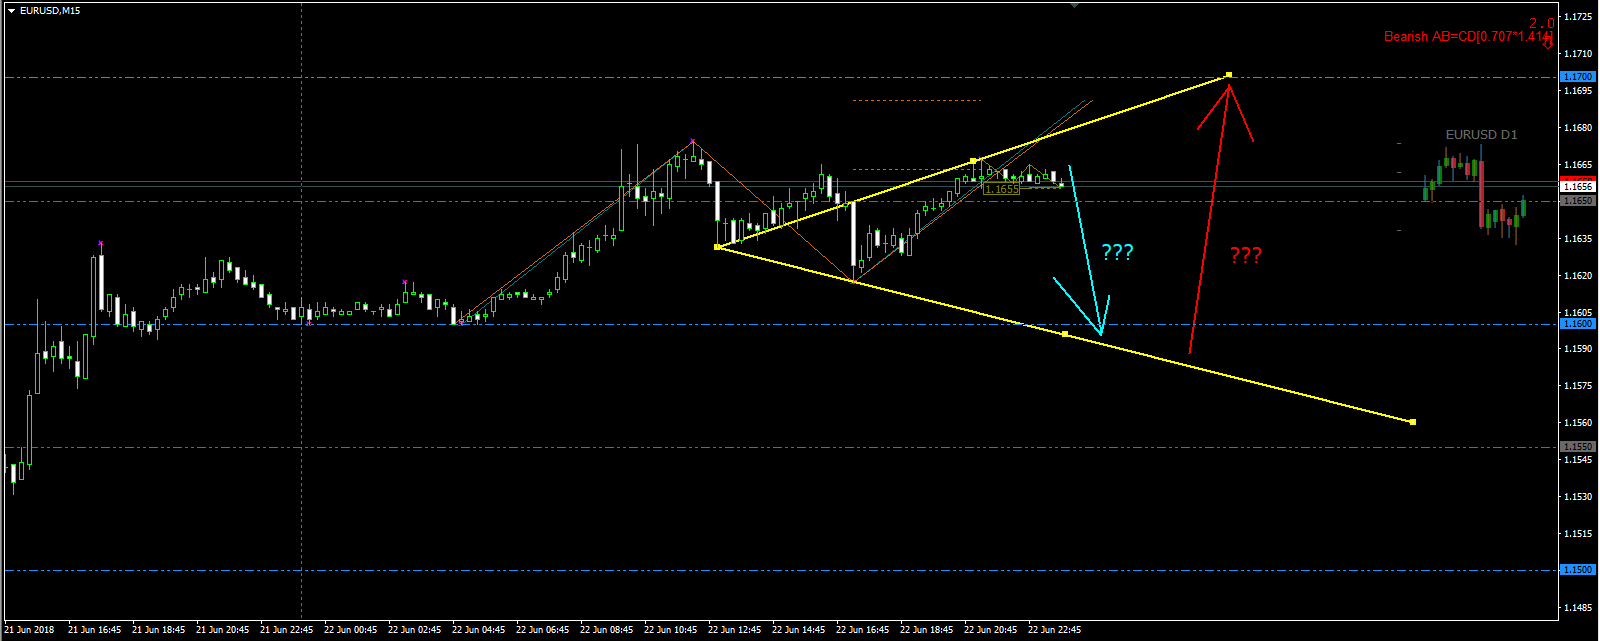
Task: Click 1.1485 on the price scale
Action: pos(1579,608)
